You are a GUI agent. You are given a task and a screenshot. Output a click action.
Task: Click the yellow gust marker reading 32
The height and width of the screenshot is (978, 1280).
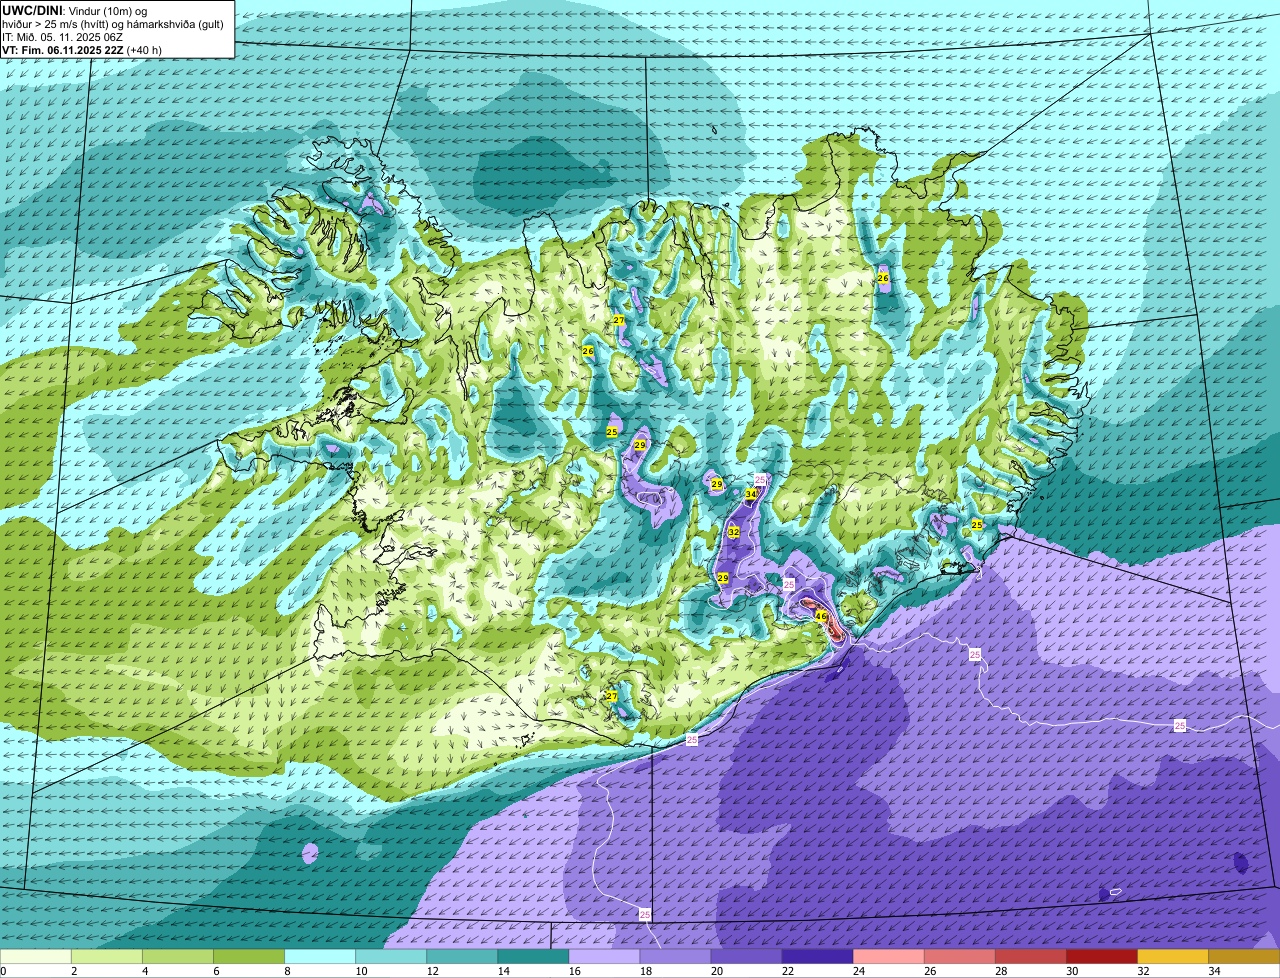[x=733, y=532]
